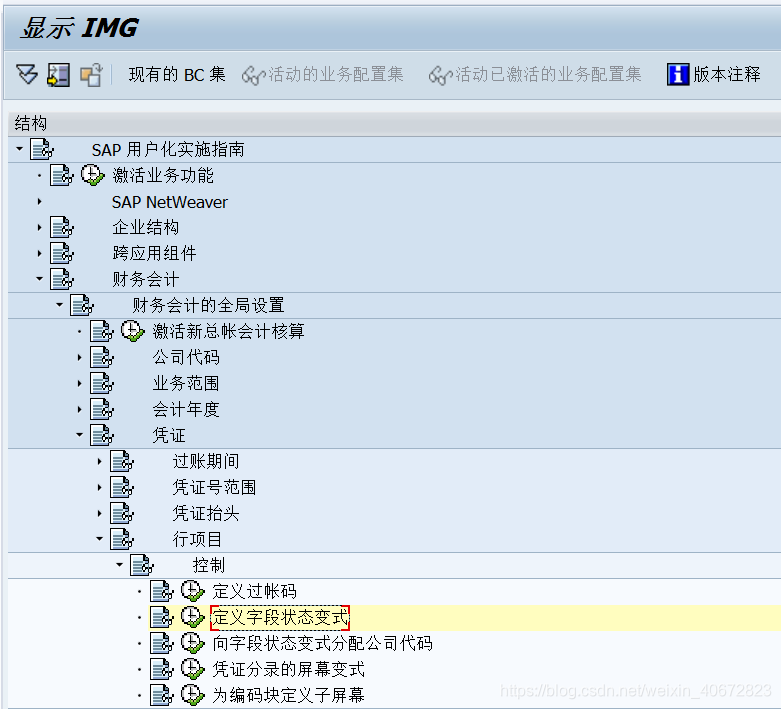Execute activity clock icon for 凭证分录的屏幕变式
Image resolution: width=781 pixels, height=709 pixels.
point(192,669)
